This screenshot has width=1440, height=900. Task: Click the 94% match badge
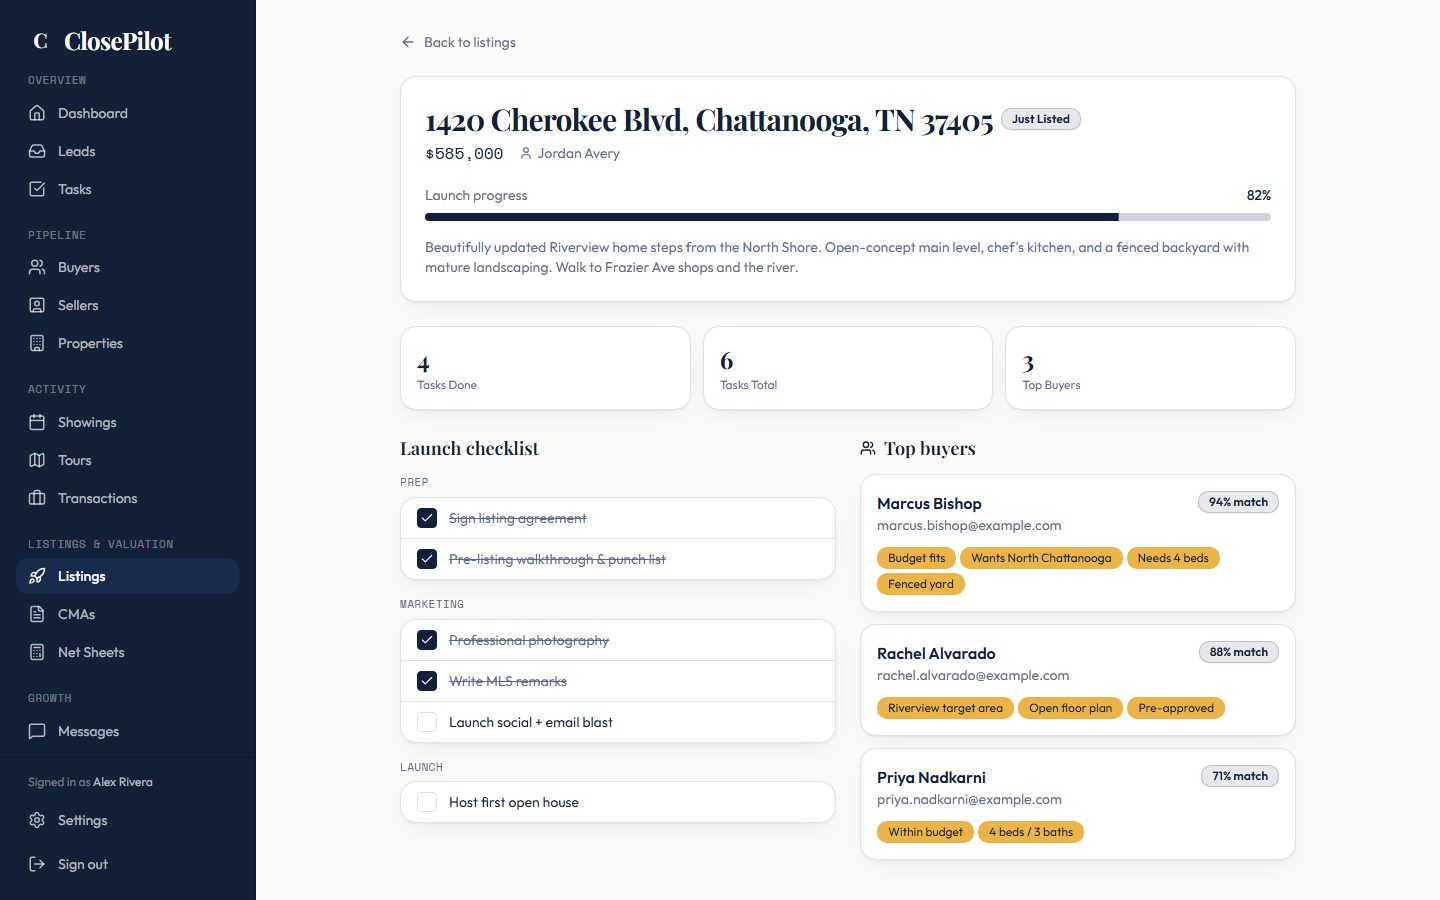pyautogui.click(x=1238, y=502)
